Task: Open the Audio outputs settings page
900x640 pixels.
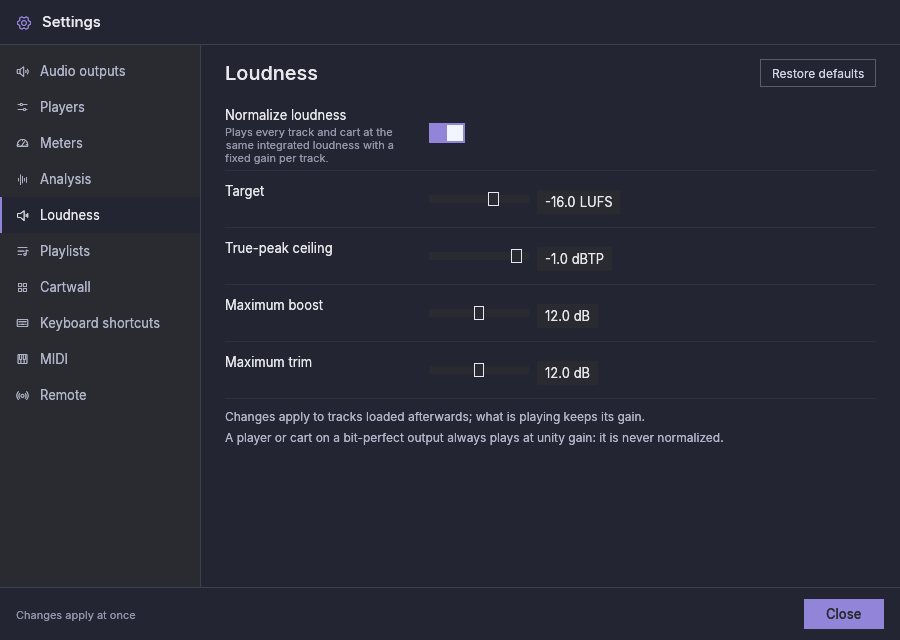Action: [100, 71]
